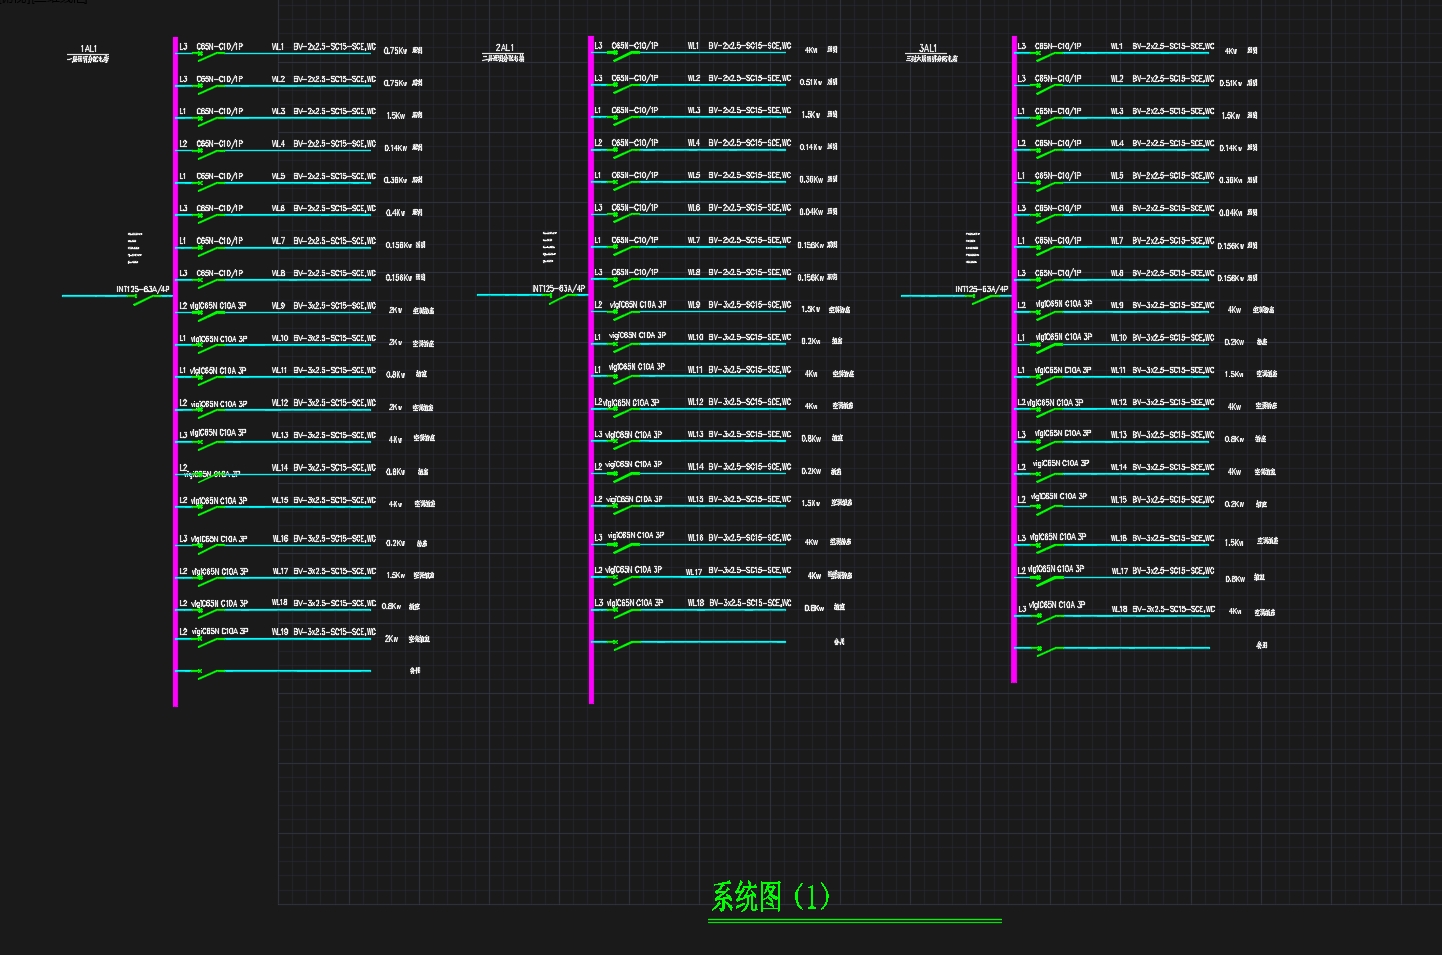Click the WL16 circuit label in panel 1AL1

click(280, 539)
